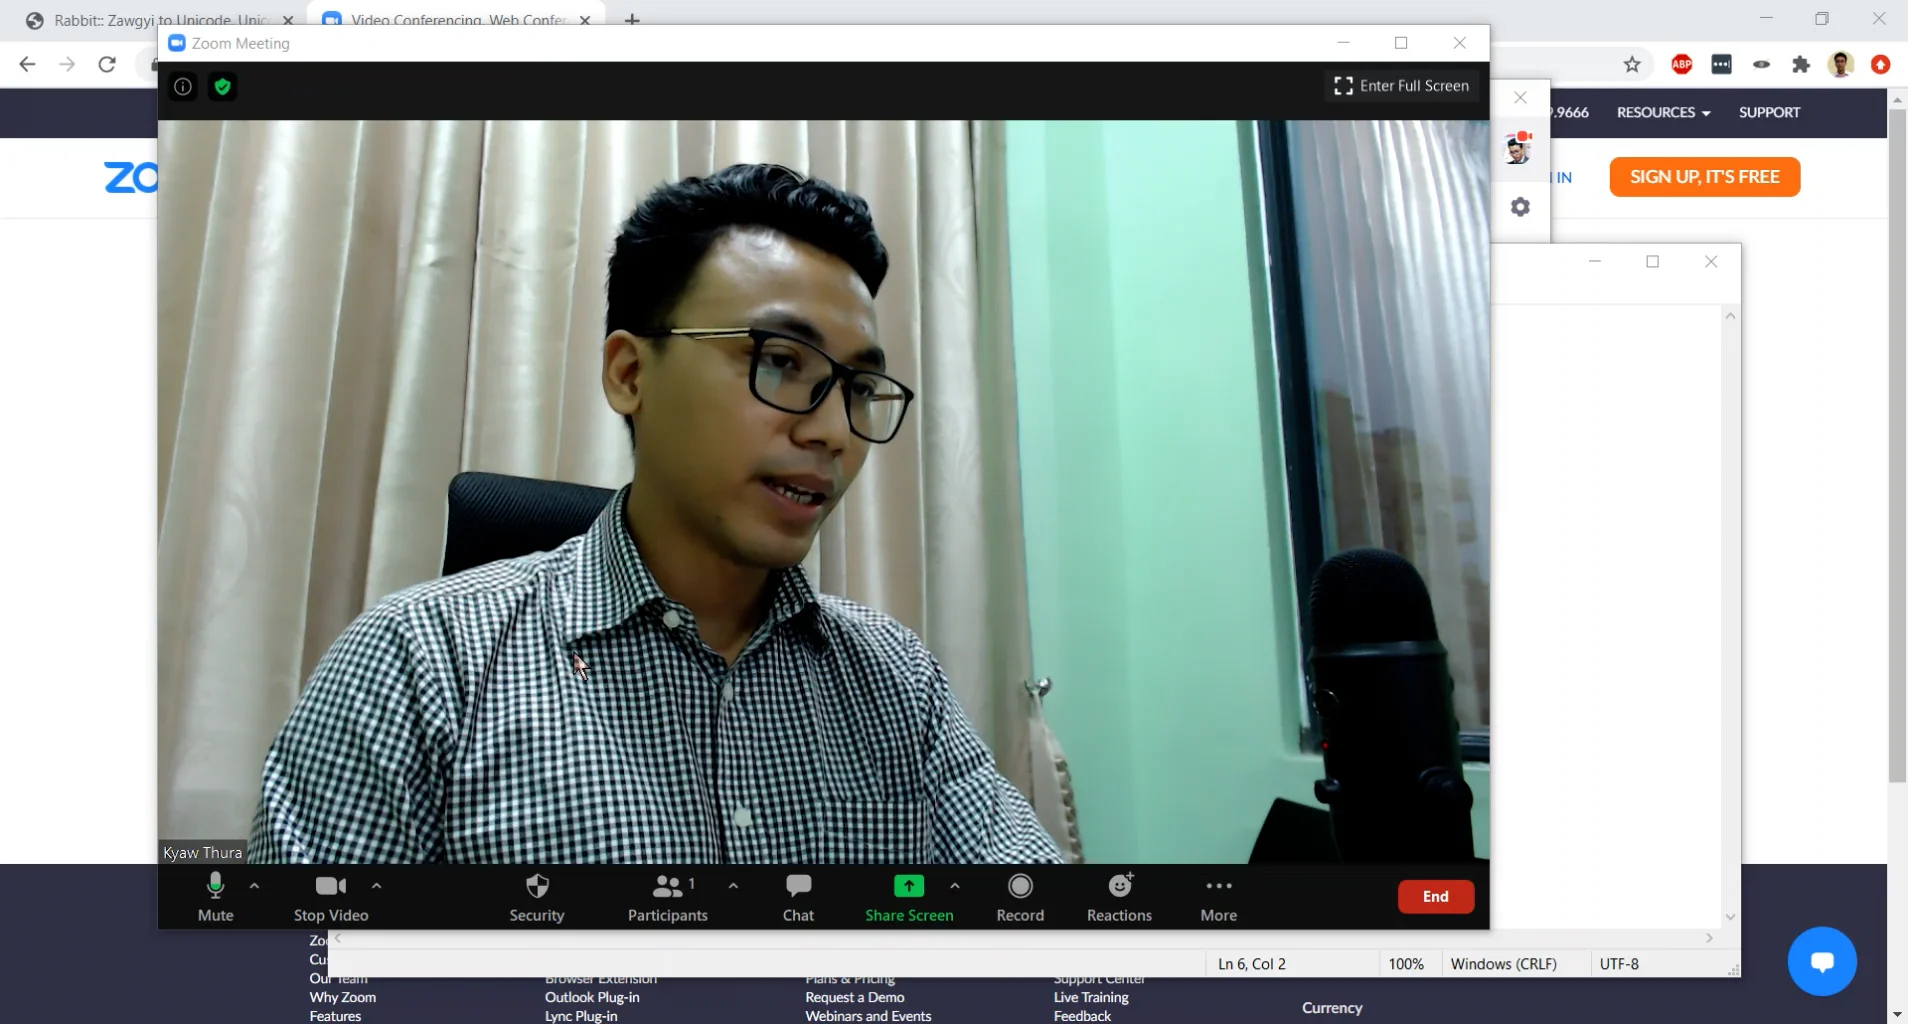Click the 100% zoom level in Notepad
The image size is (1908, 1024).
pos(1406,964)
